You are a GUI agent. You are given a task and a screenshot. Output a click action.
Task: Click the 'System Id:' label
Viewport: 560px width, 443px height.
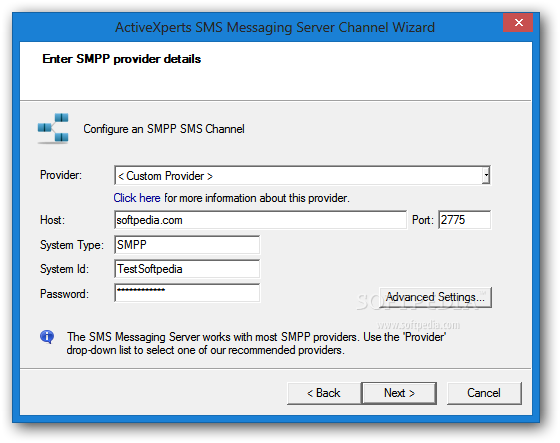tap(64, 269)
